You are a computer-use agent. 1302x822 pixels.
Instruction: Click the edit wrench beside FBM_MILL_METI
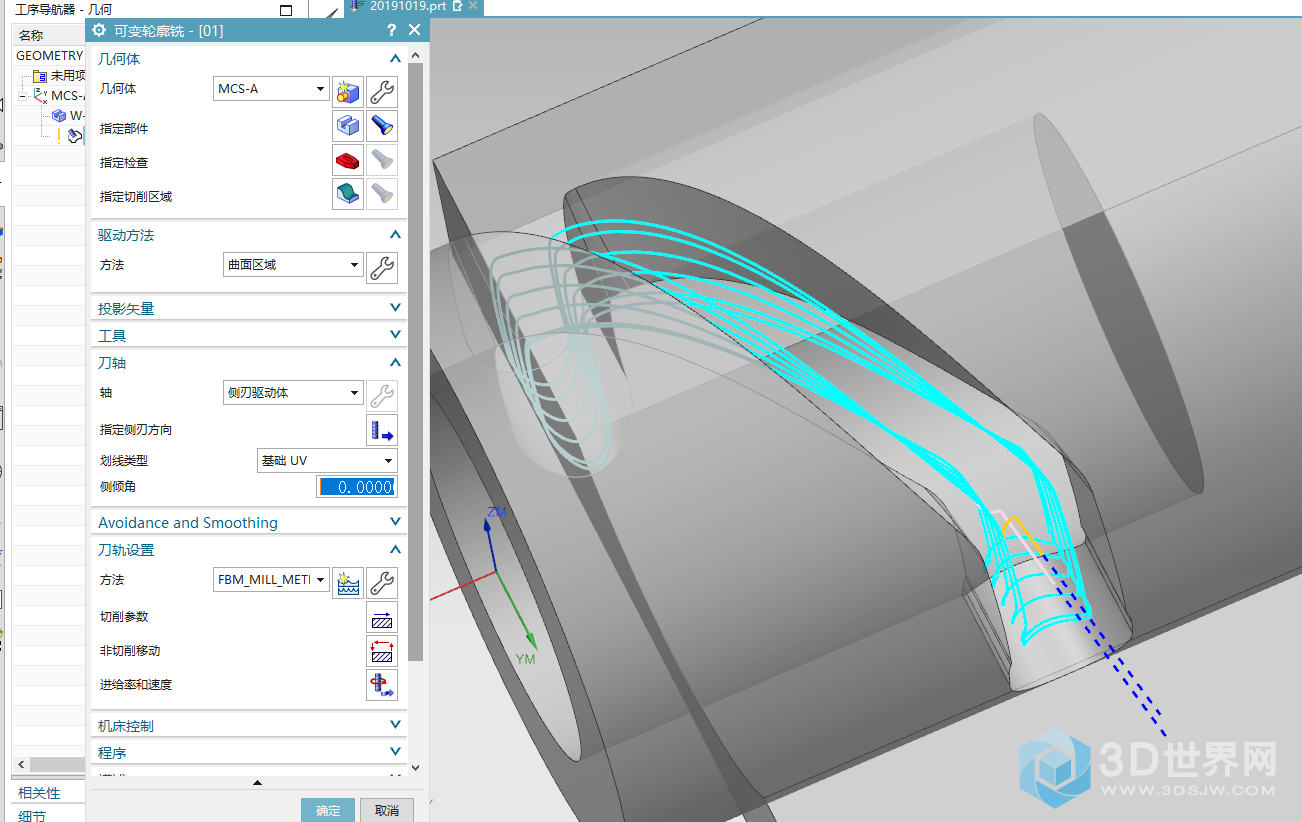pos(381,582)
